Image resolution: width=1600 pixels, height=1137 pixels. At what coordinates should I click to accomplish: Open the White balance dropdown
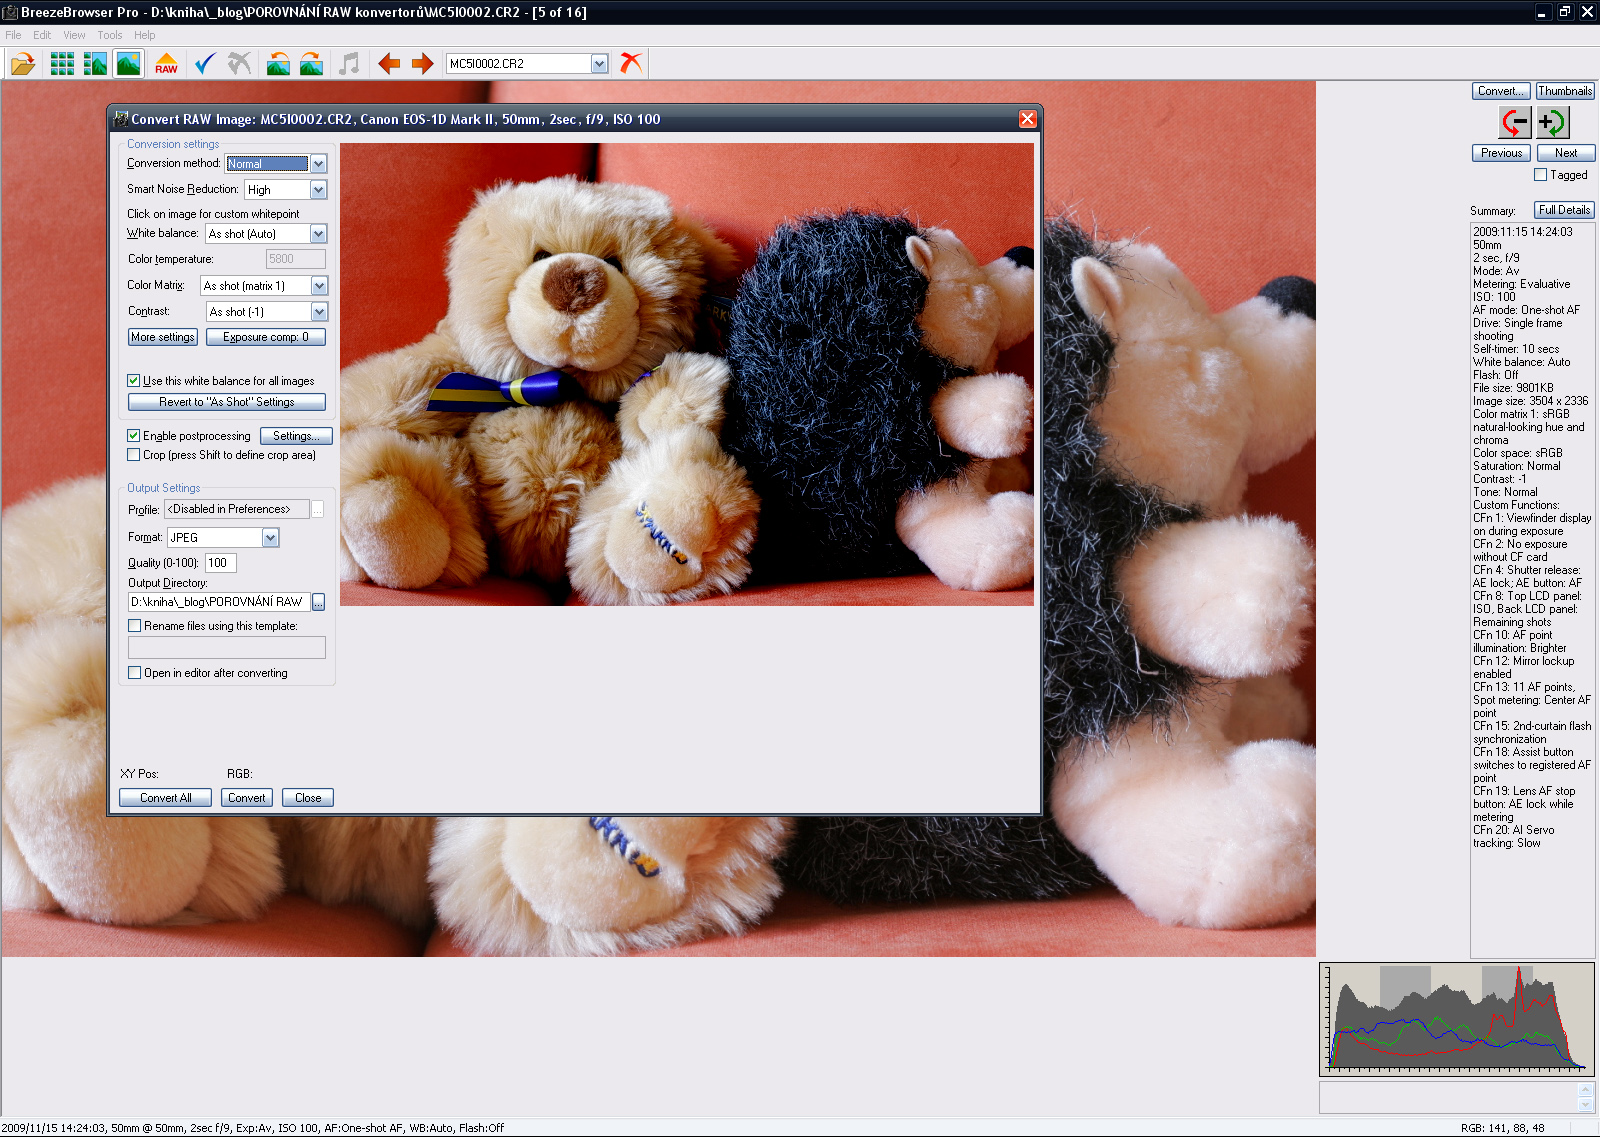318,234
